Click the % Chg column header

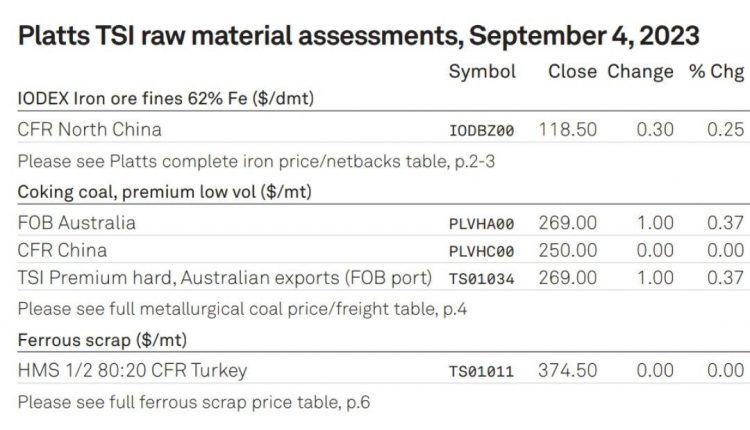click(717, 72)
